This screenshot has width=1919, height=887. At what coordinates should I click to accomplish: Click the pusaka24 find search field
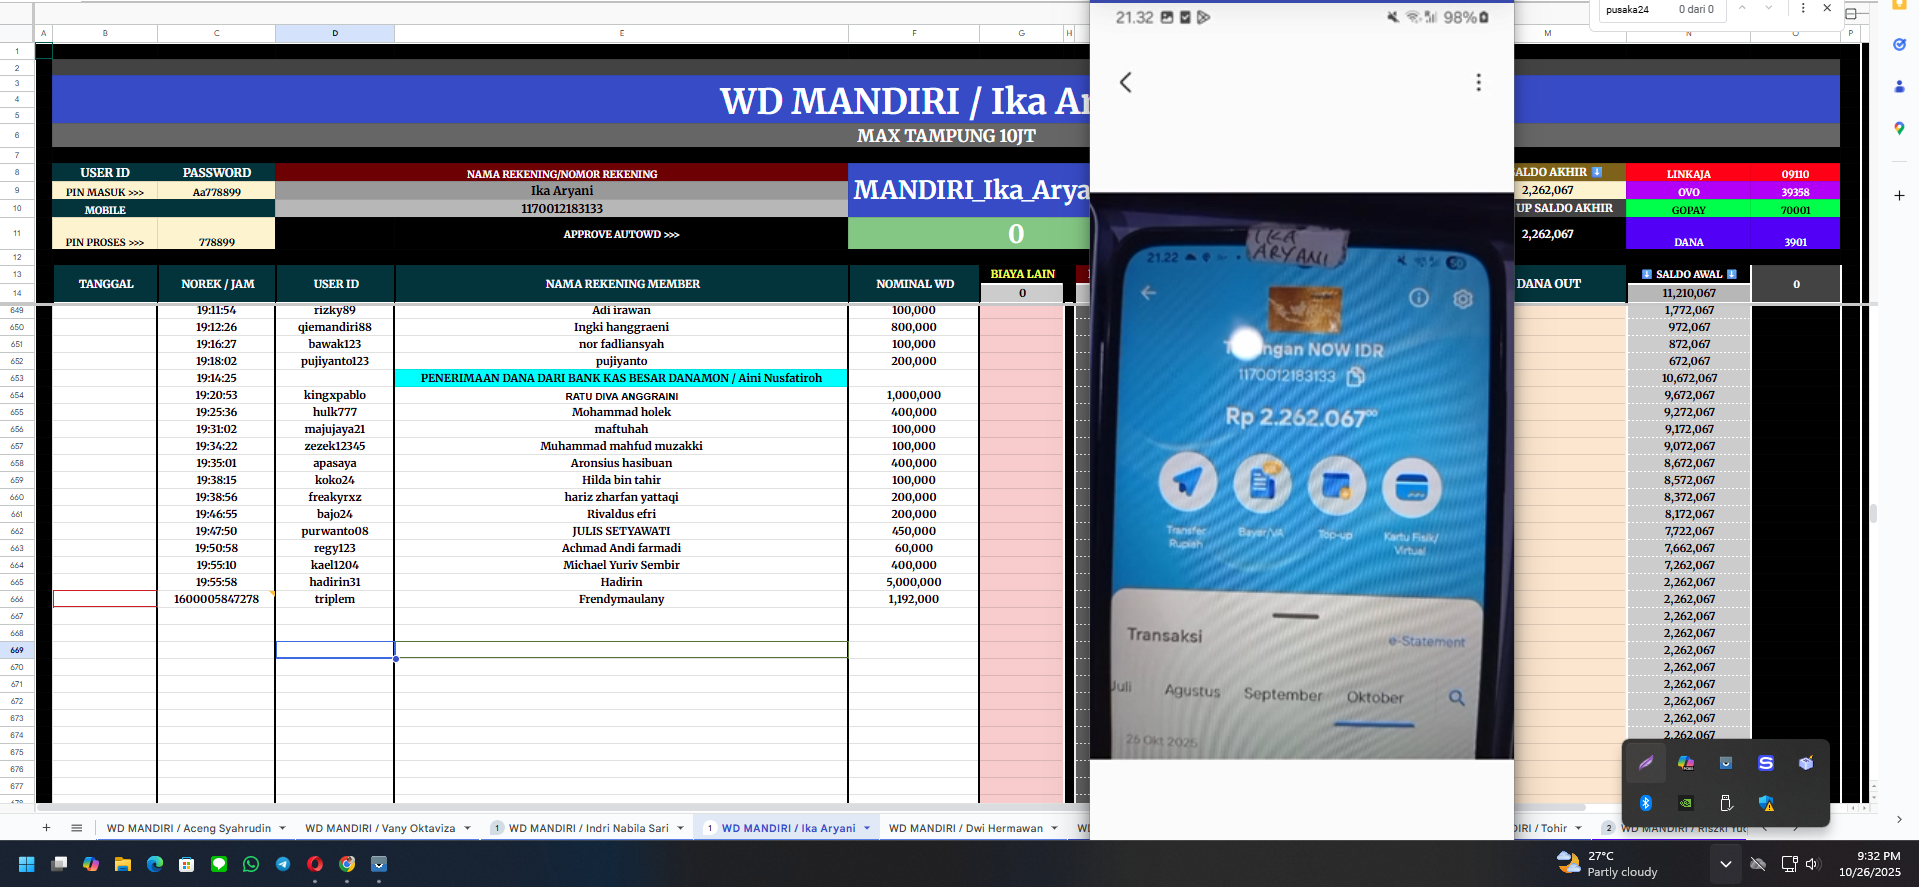[1636, 9]
